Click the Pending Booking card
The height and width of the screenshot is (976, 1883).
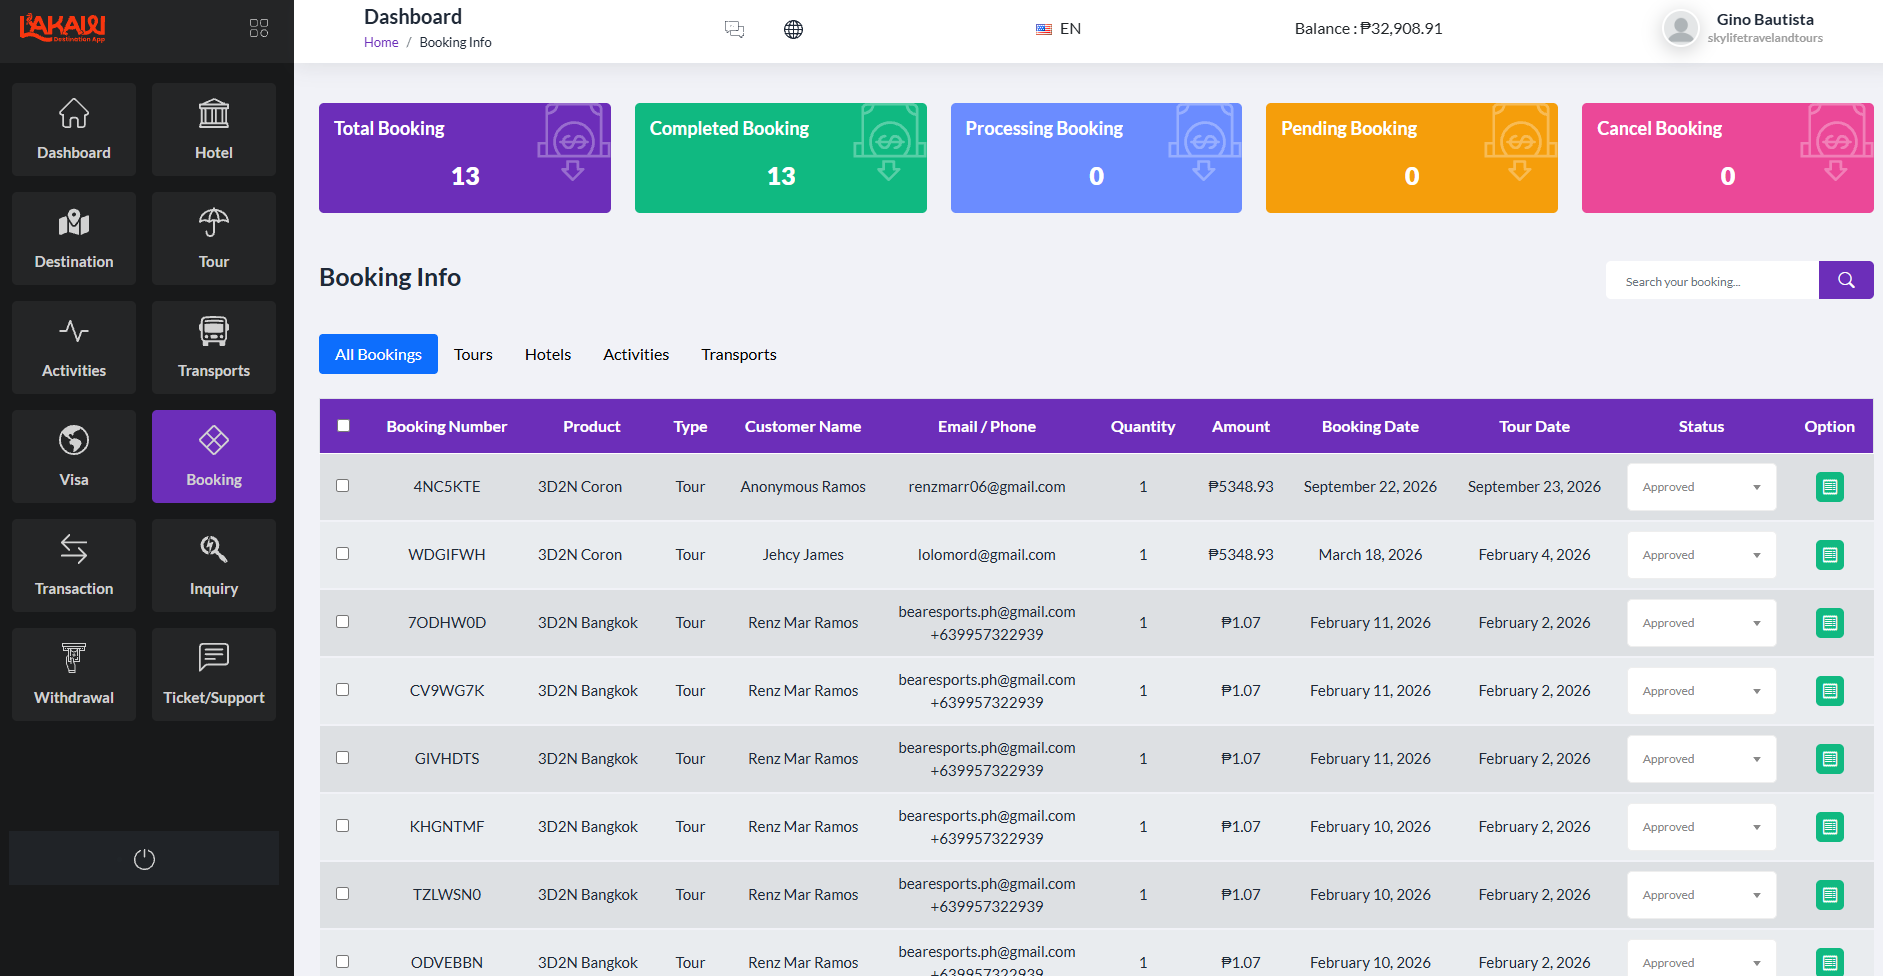[1412, 158]
